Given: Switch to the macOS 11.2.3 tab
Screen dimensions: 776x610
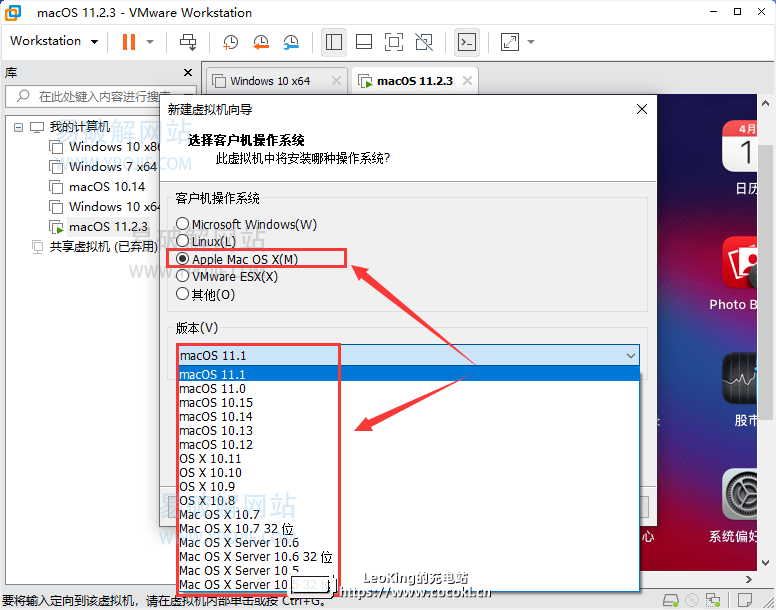Looking at the screenshot, I should (414, 81).
